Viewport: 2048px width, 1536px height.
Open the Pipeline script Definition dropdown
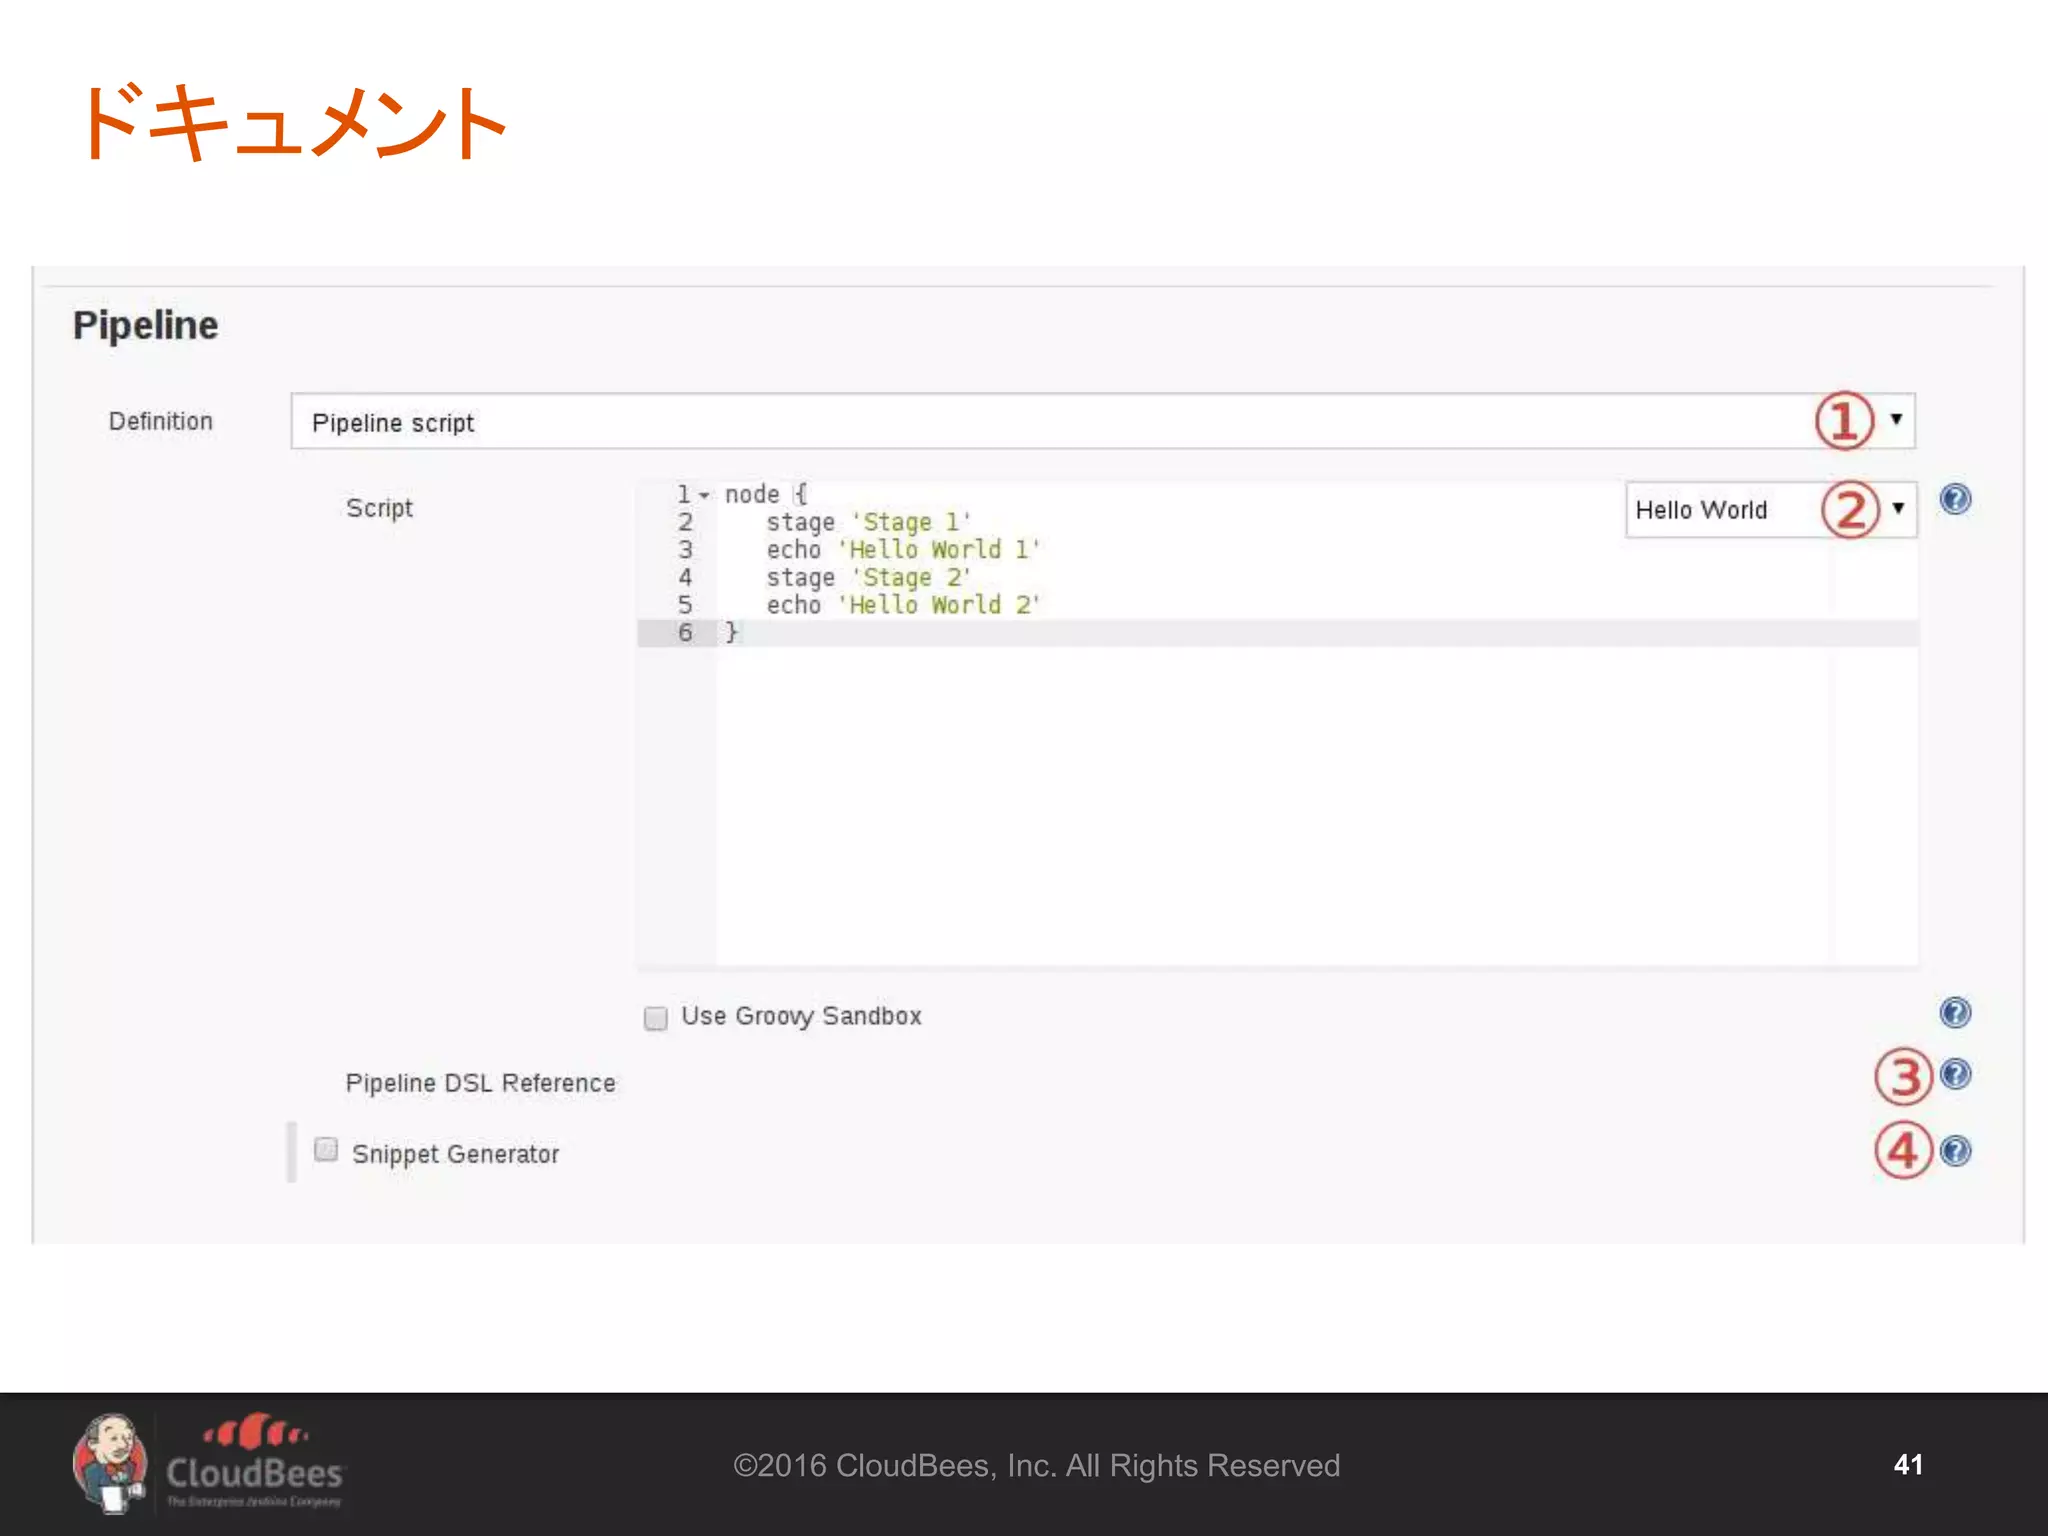(1100, 422)
